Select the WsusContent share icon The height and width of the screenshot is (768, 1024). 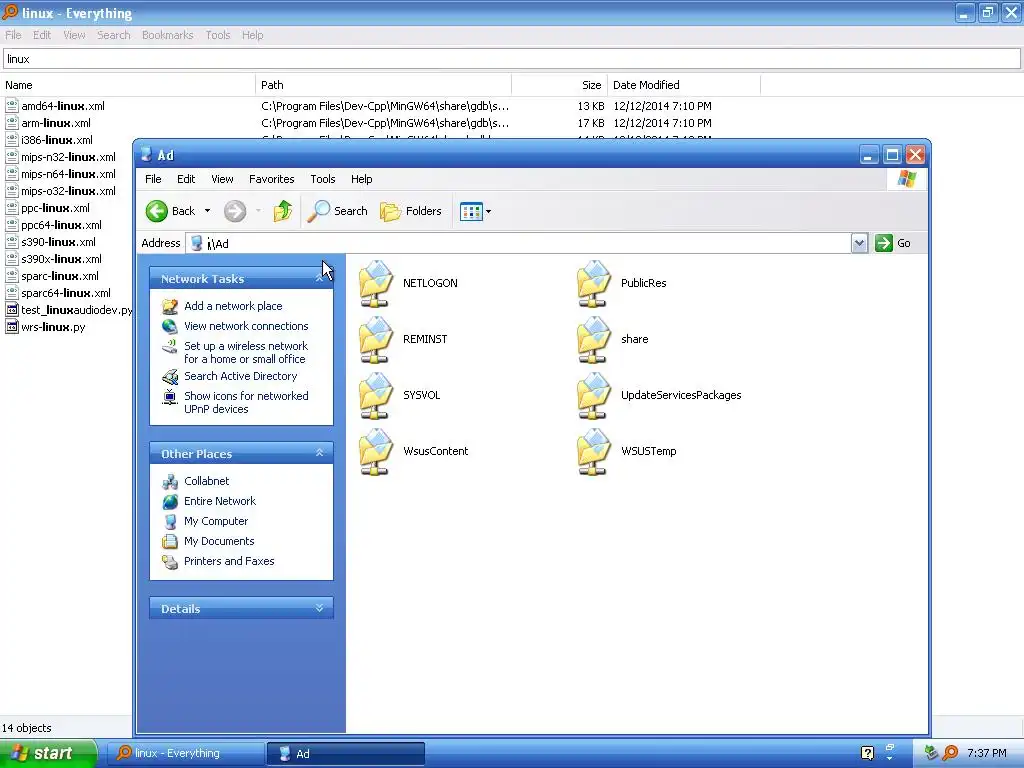point(376,452)
